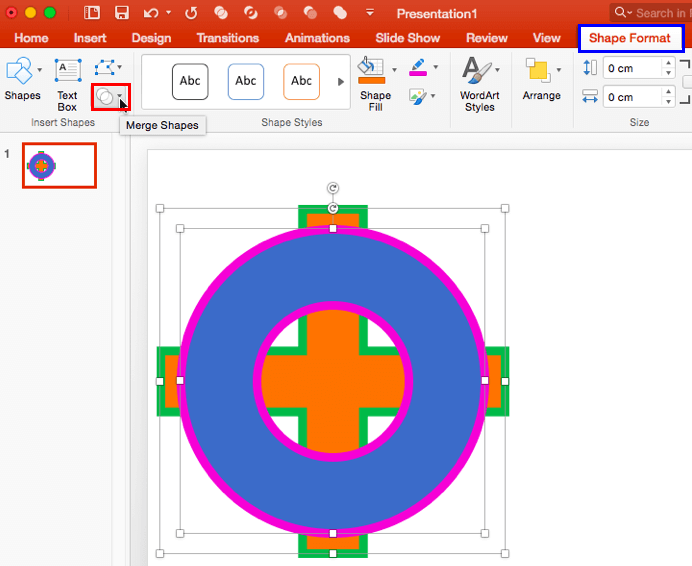Click the Save disk icon
This screenshot has height=566, width=692.
(122, 13)
